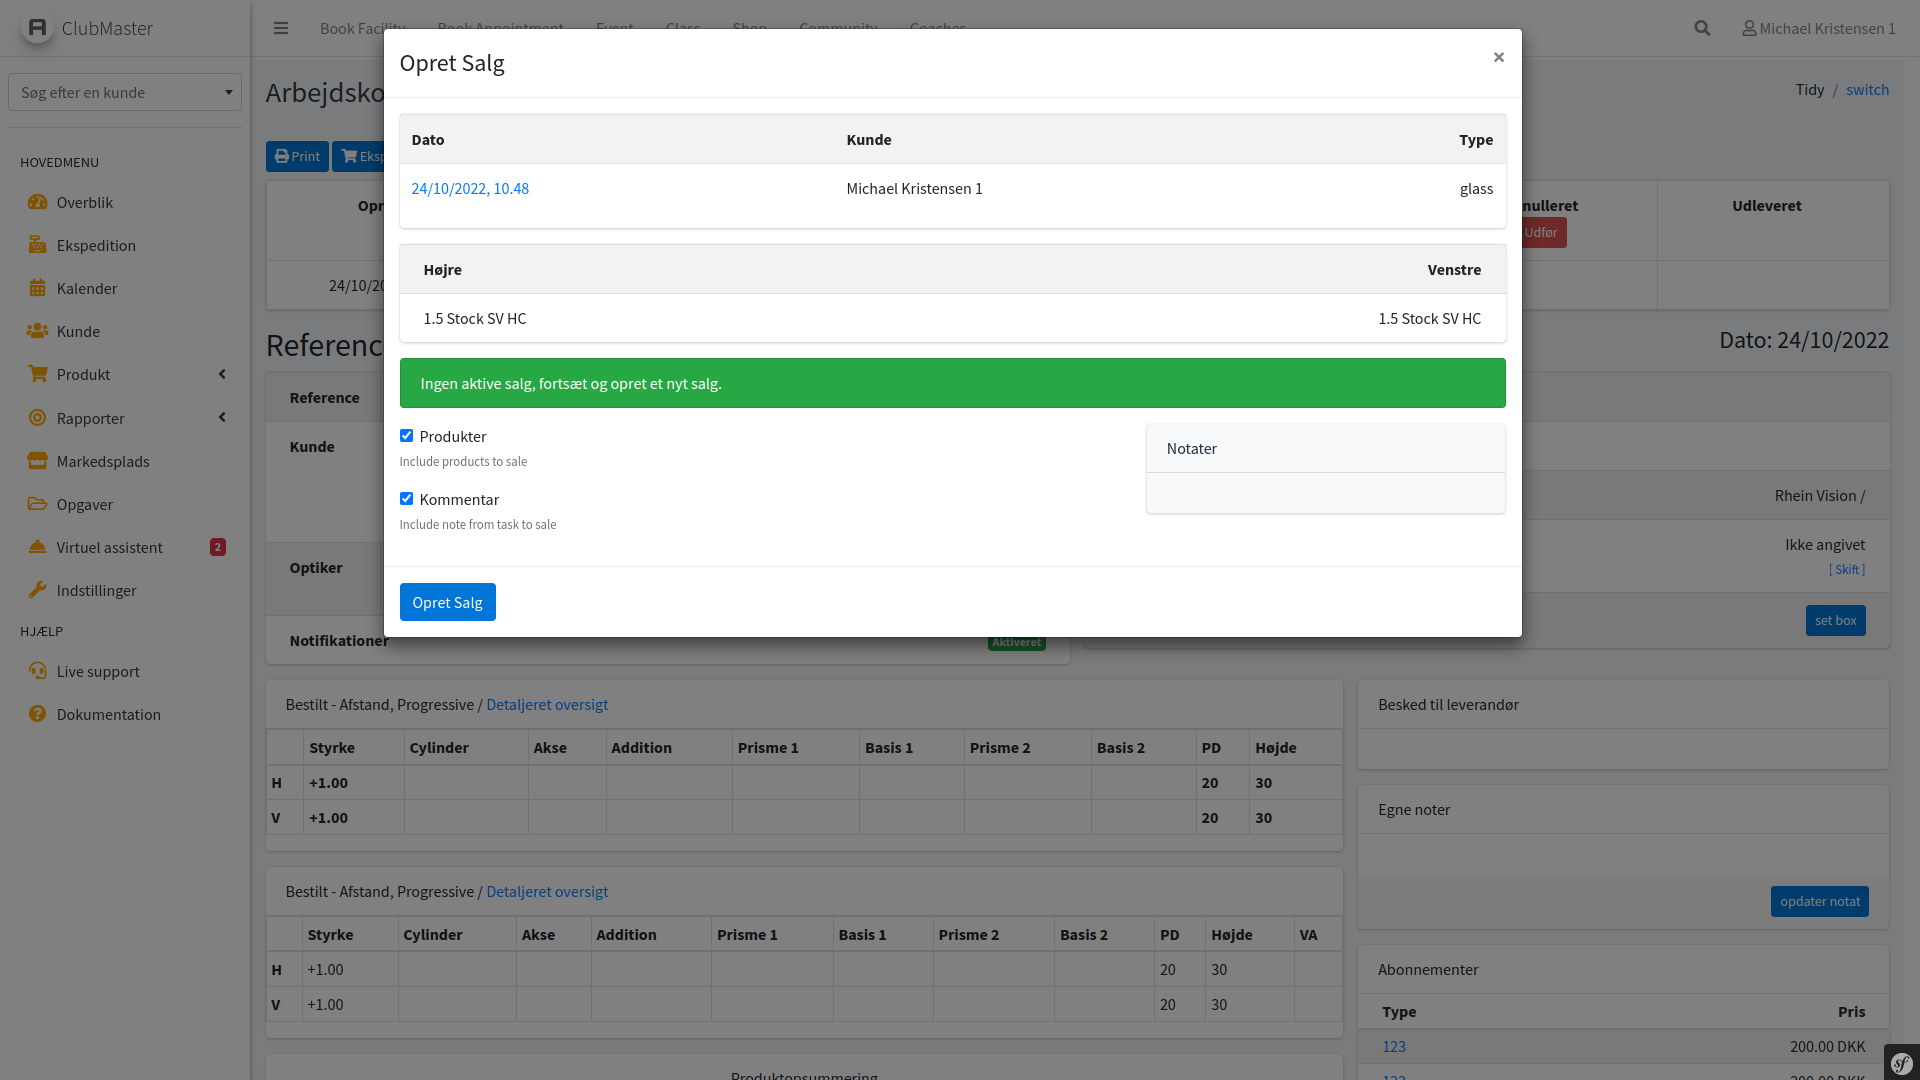Open the 'Søg efter en kunde' dropdown
The height and width of the screenshot is (1080, 1920).
click(125, 92)
